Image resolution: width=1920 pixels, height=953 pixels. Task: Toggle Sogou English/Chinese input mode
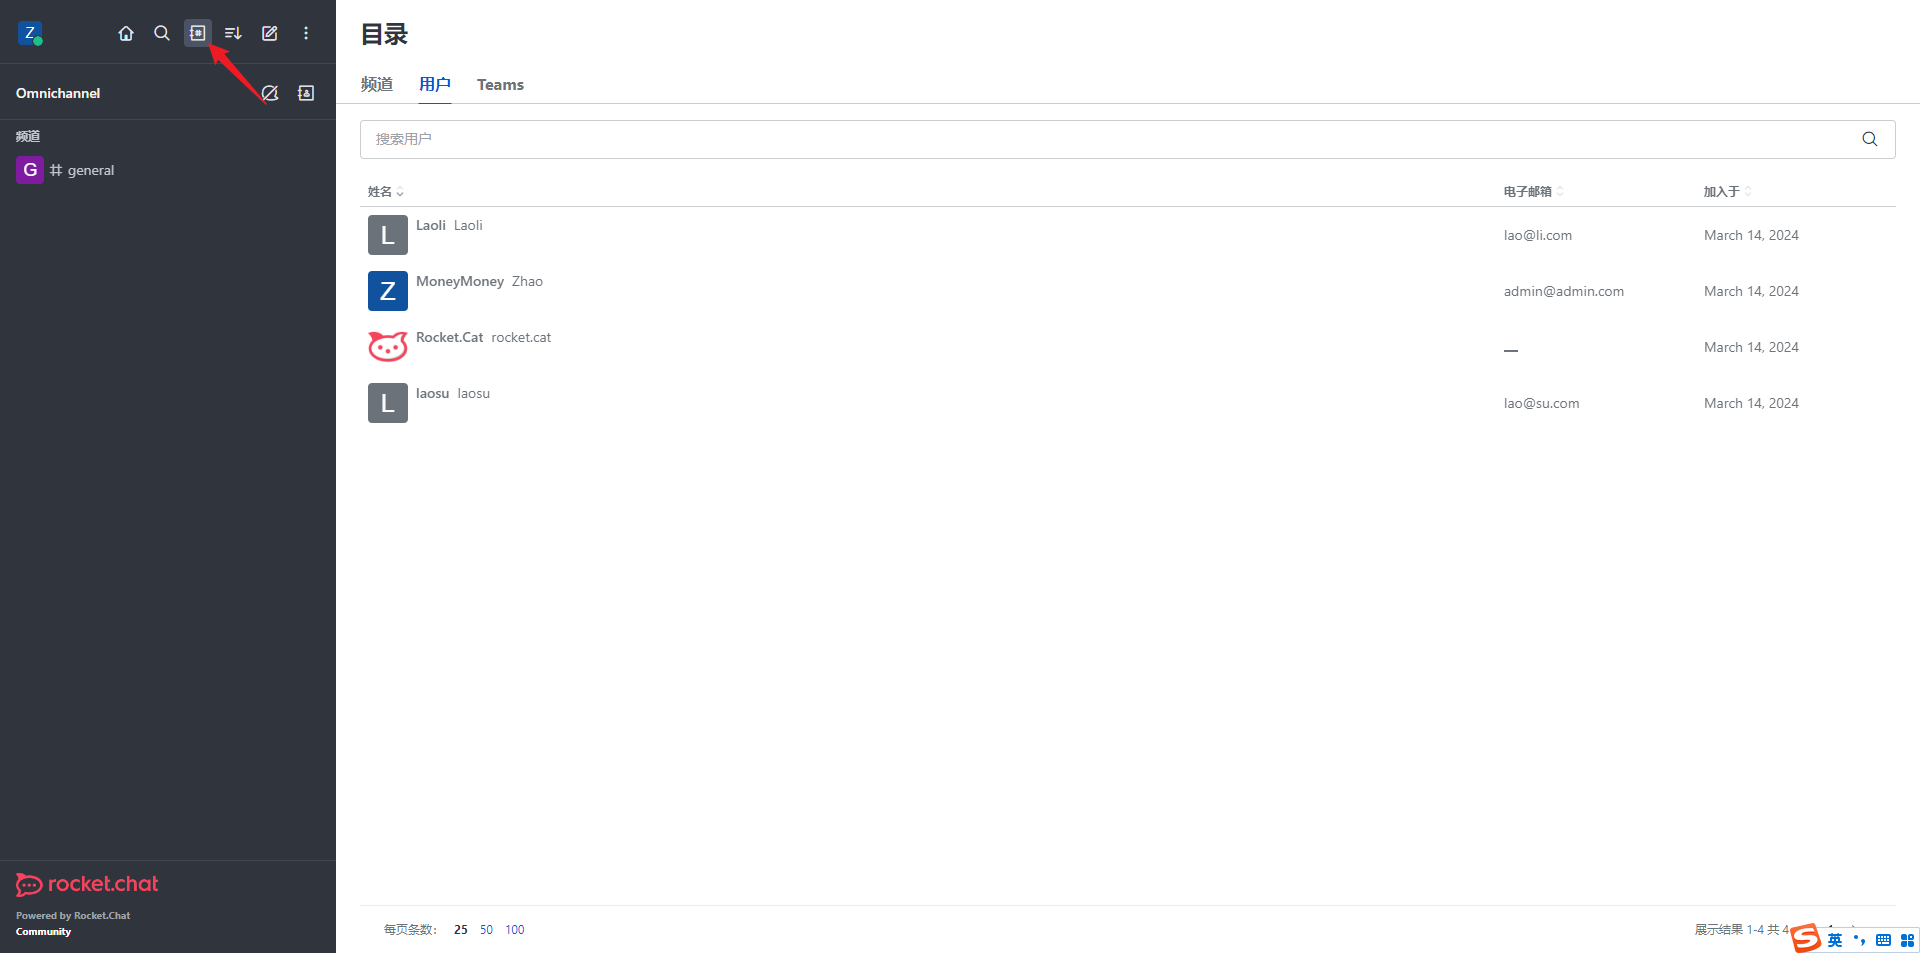click(1835, 940)
